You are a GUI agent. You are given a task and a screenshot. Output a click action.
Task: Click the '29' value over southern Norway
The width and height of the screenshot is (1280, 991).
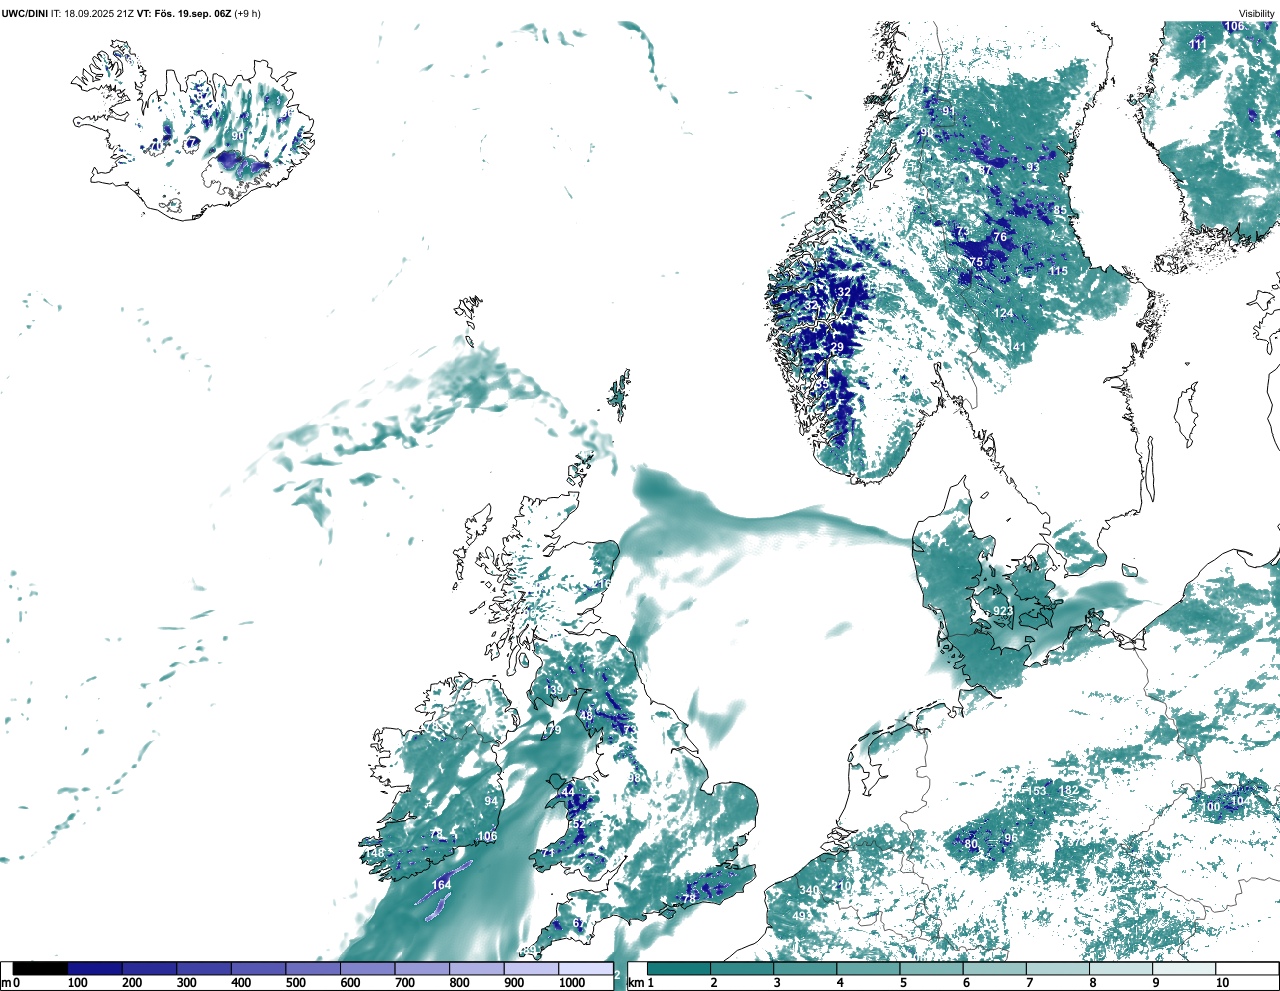coord(837,347)
